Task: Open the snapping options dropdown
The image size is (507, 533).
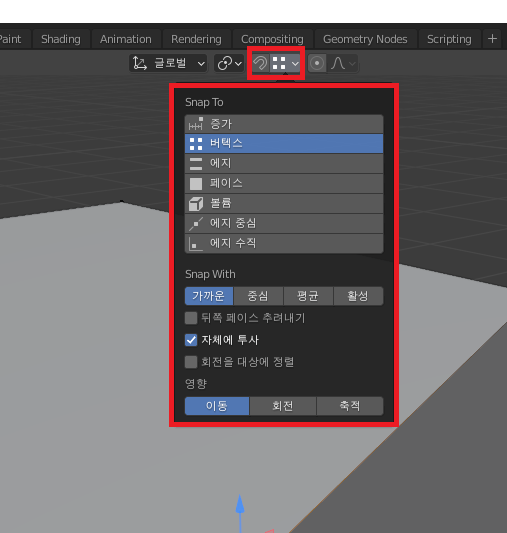Action: pos(285,63)
